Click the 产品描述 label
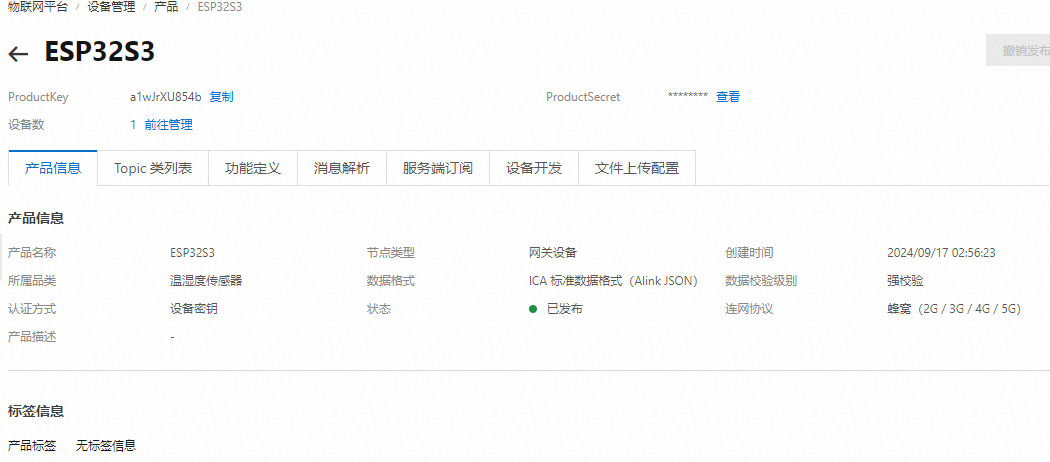This screenshot has height=462, width=1050. (32, 337)
